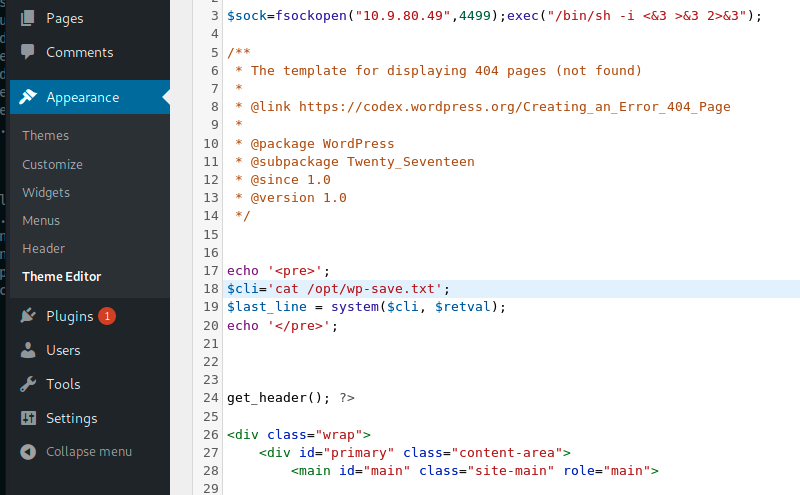Click the Plugins plug icon
Screen dimensions: 800x495
click(28, 316)
